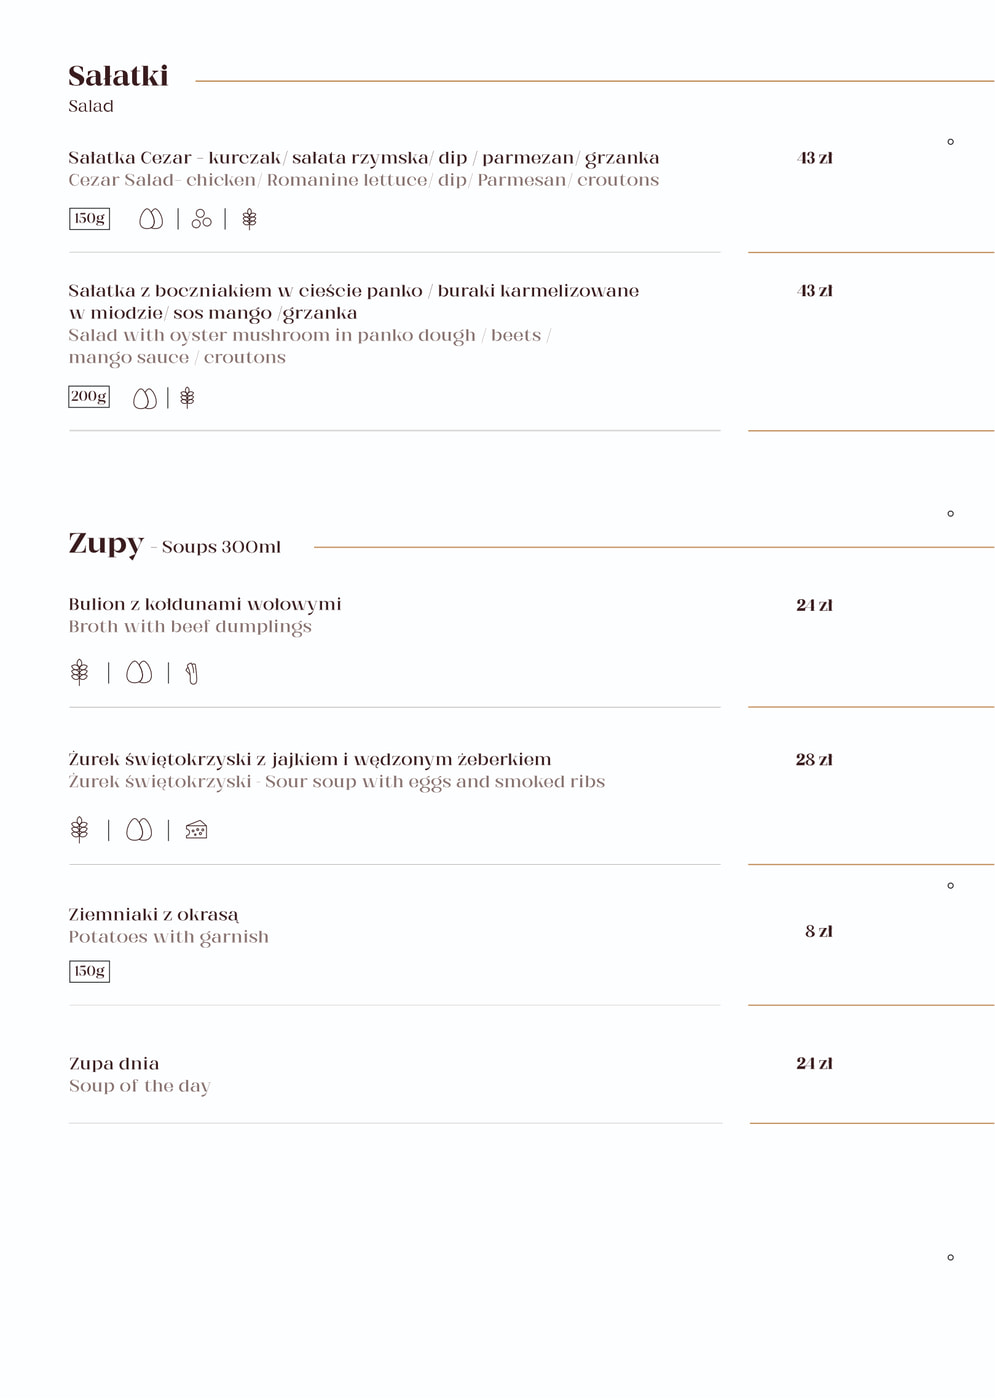
Task: Click the wheat icon under Sałatka z boczniakiem
Action: (x=187, y=398)
